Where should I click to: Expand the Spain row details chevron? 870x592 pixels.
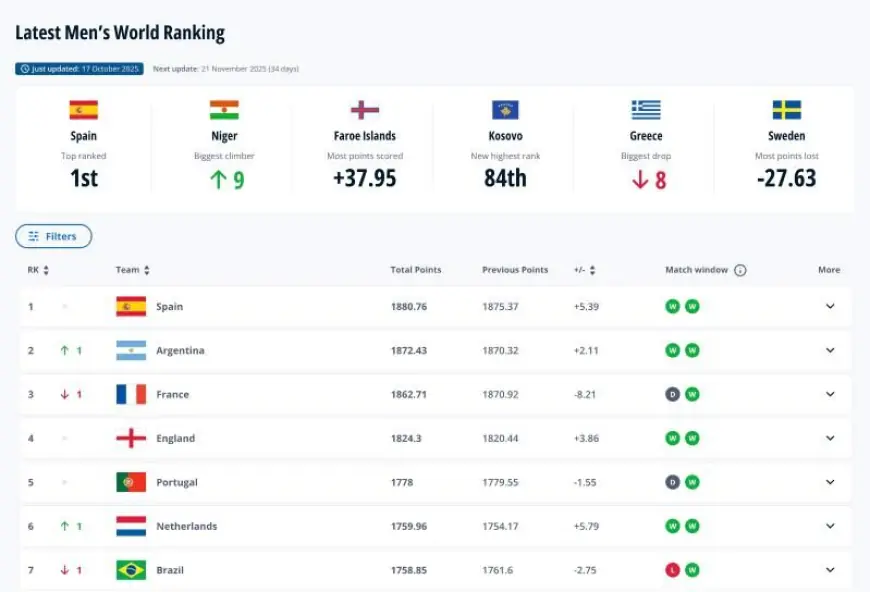(829, 306)
